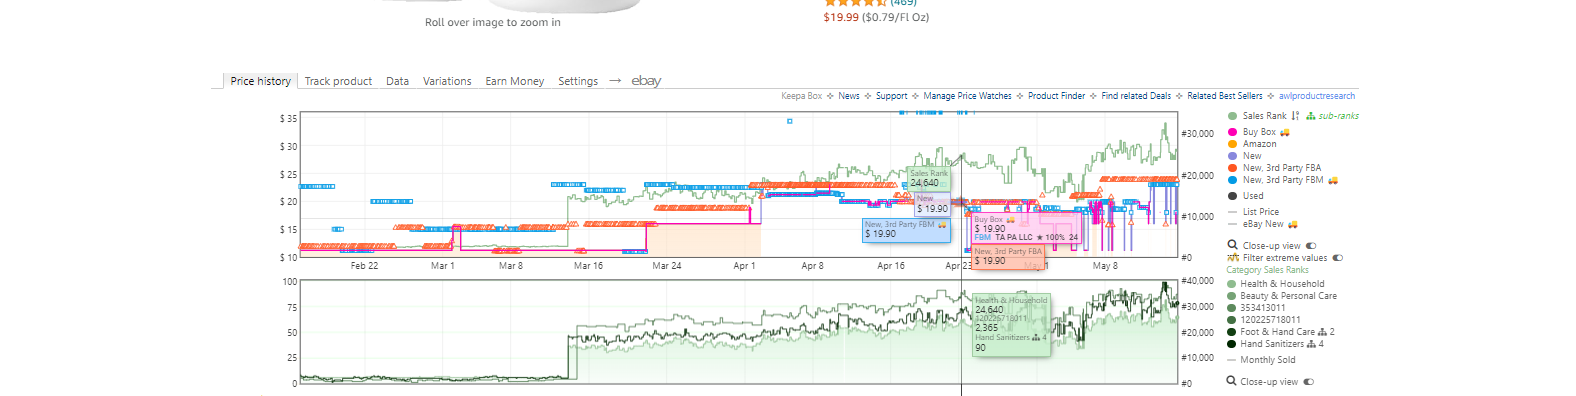Open Support link
Viewport: 1576px width, 396px height.
[891, 96]
